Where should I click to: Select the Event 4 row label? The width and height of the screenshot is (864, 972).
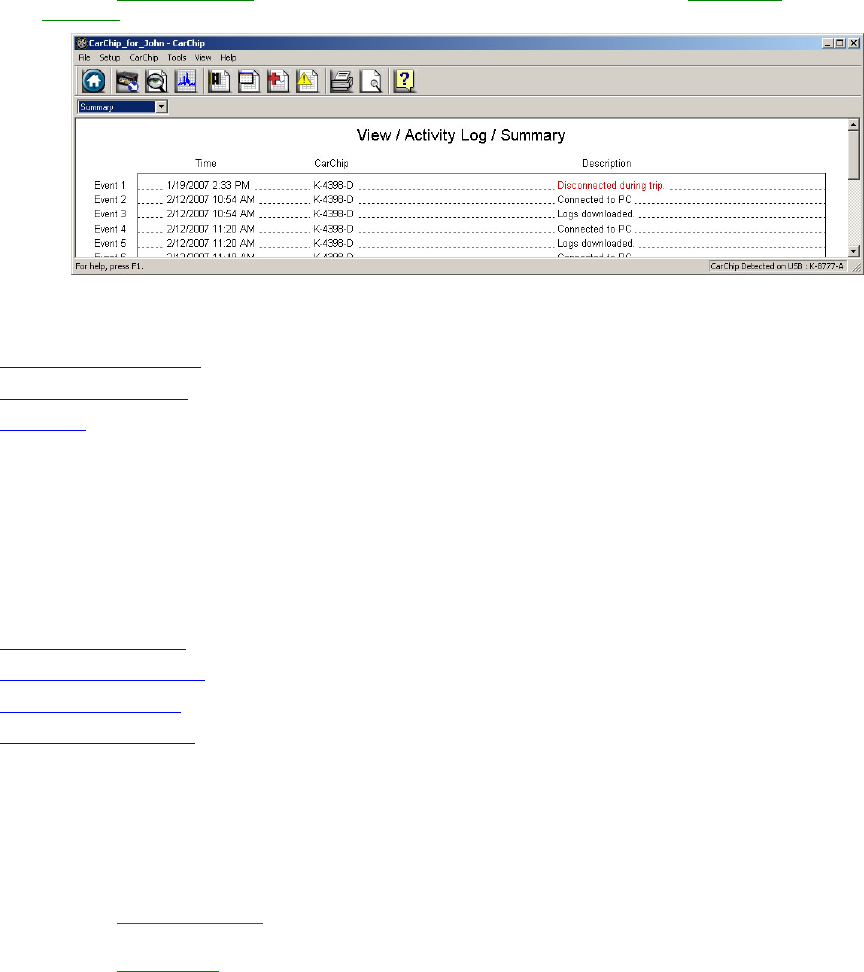click(x=110, y=229)
